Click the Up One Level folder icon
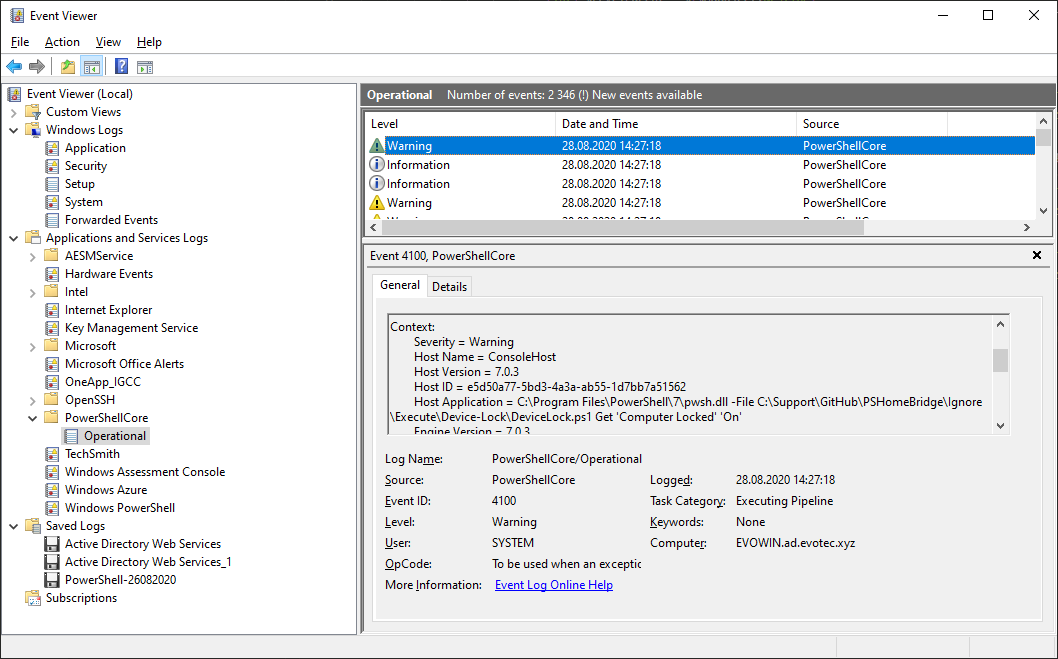 (67, 67)
